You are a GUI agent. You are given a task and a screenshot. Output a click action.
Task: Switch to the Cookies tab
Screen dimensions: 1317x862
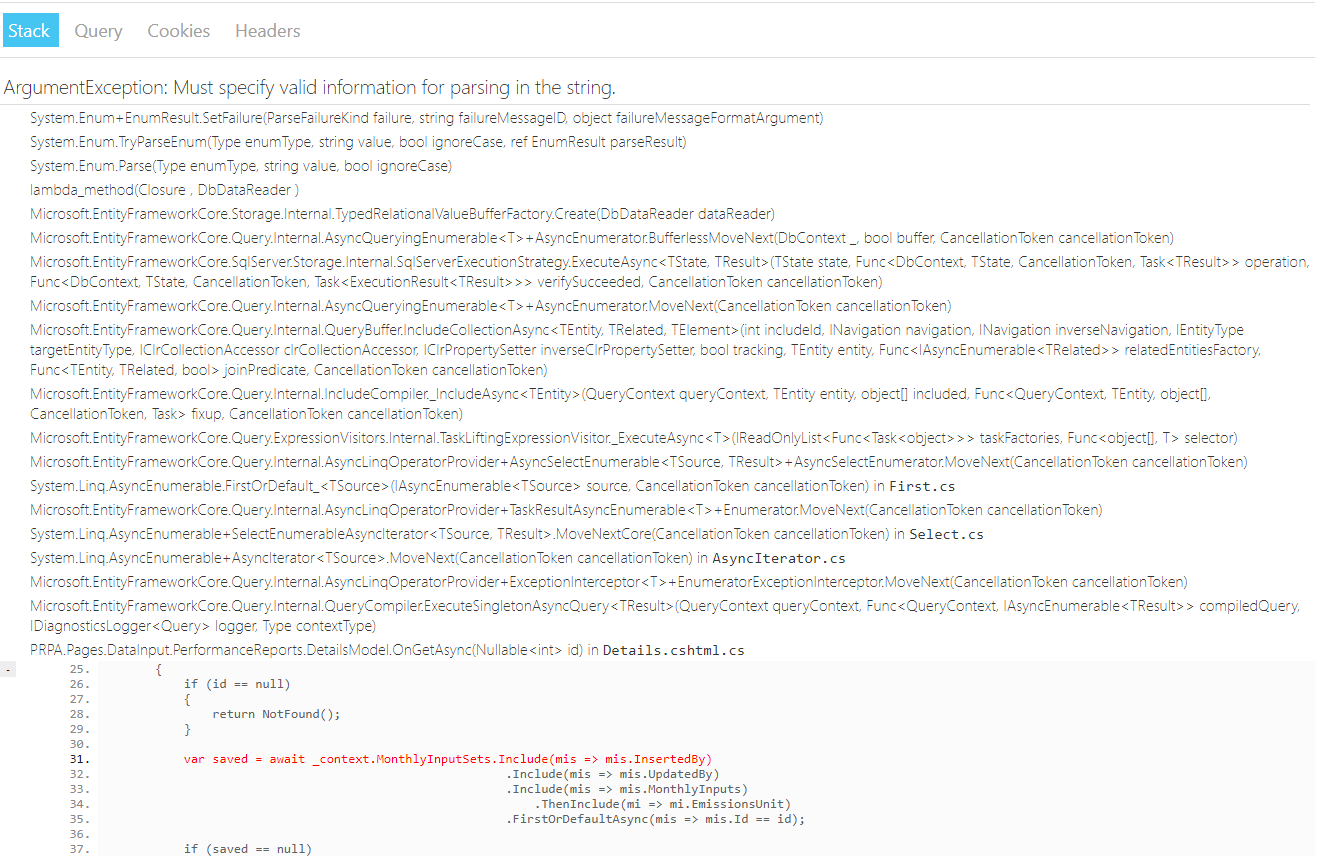178,30
